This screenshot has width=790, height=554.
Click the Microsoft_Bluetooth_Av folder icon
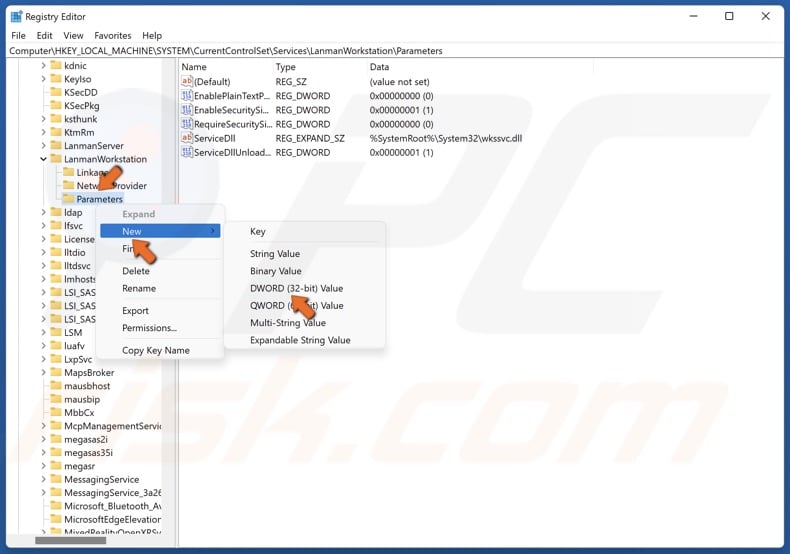pyautogui.click(x=56, y=506)
